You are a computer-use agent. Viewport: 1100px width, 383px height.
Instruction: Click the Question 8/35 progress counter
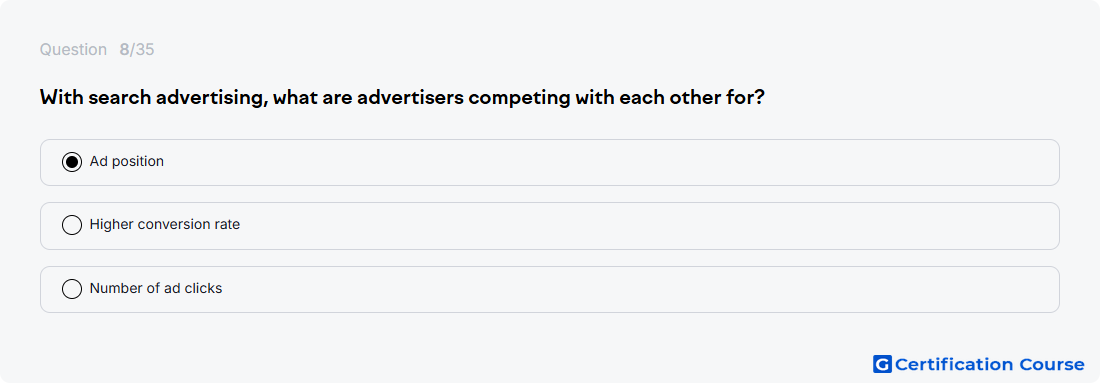(97, 50)
